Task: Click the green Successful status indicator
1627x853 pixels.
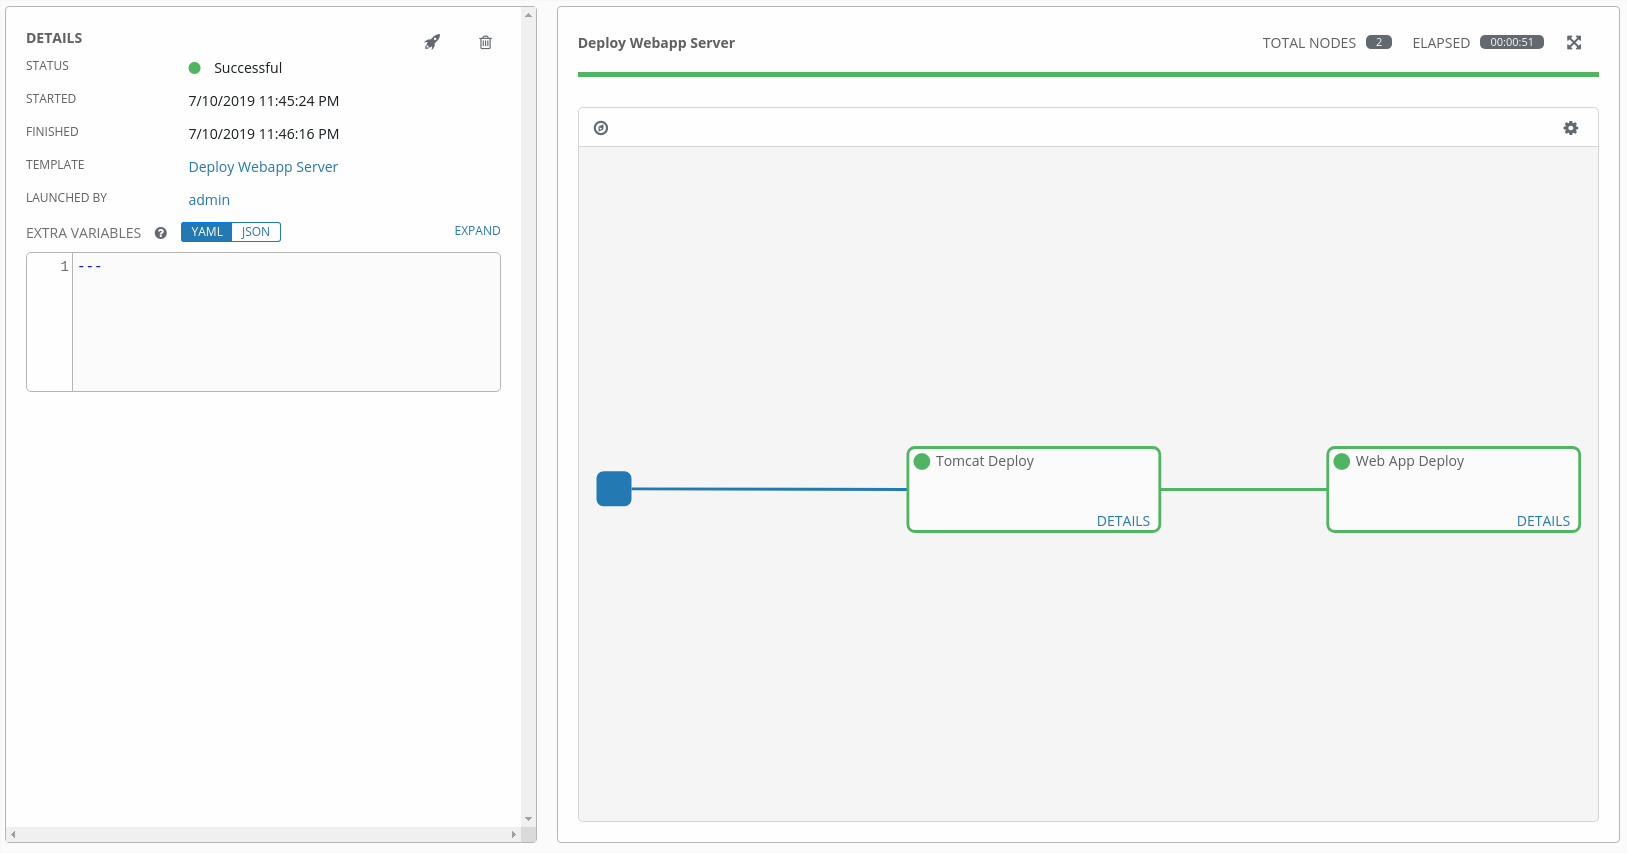Action: coord(195,68)
